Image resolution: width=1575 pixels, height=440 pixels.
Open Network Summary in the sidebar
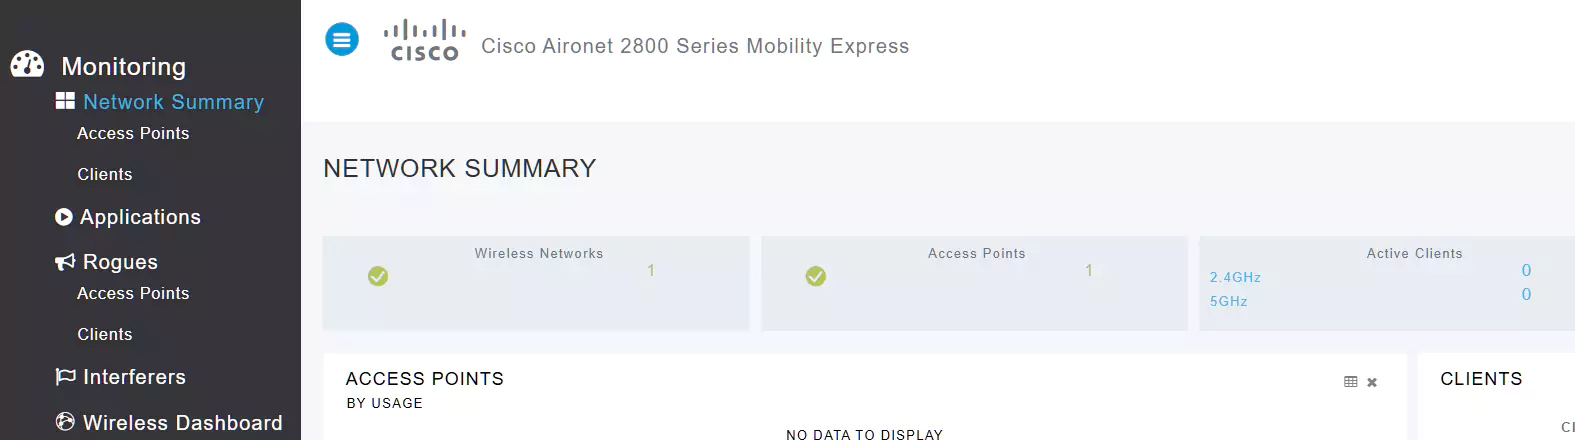click(x=173, y=102)
